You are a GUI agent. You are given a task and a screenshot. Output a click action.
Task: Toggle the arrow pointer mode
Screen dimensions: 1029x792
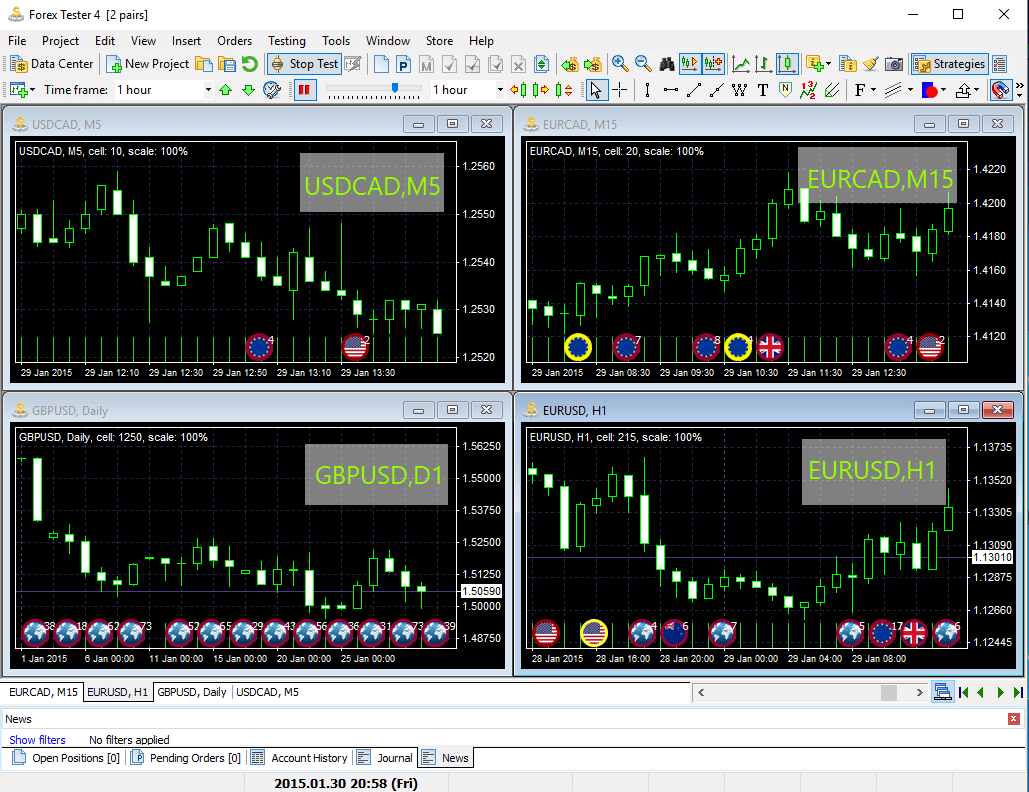(x=595, y=90)
